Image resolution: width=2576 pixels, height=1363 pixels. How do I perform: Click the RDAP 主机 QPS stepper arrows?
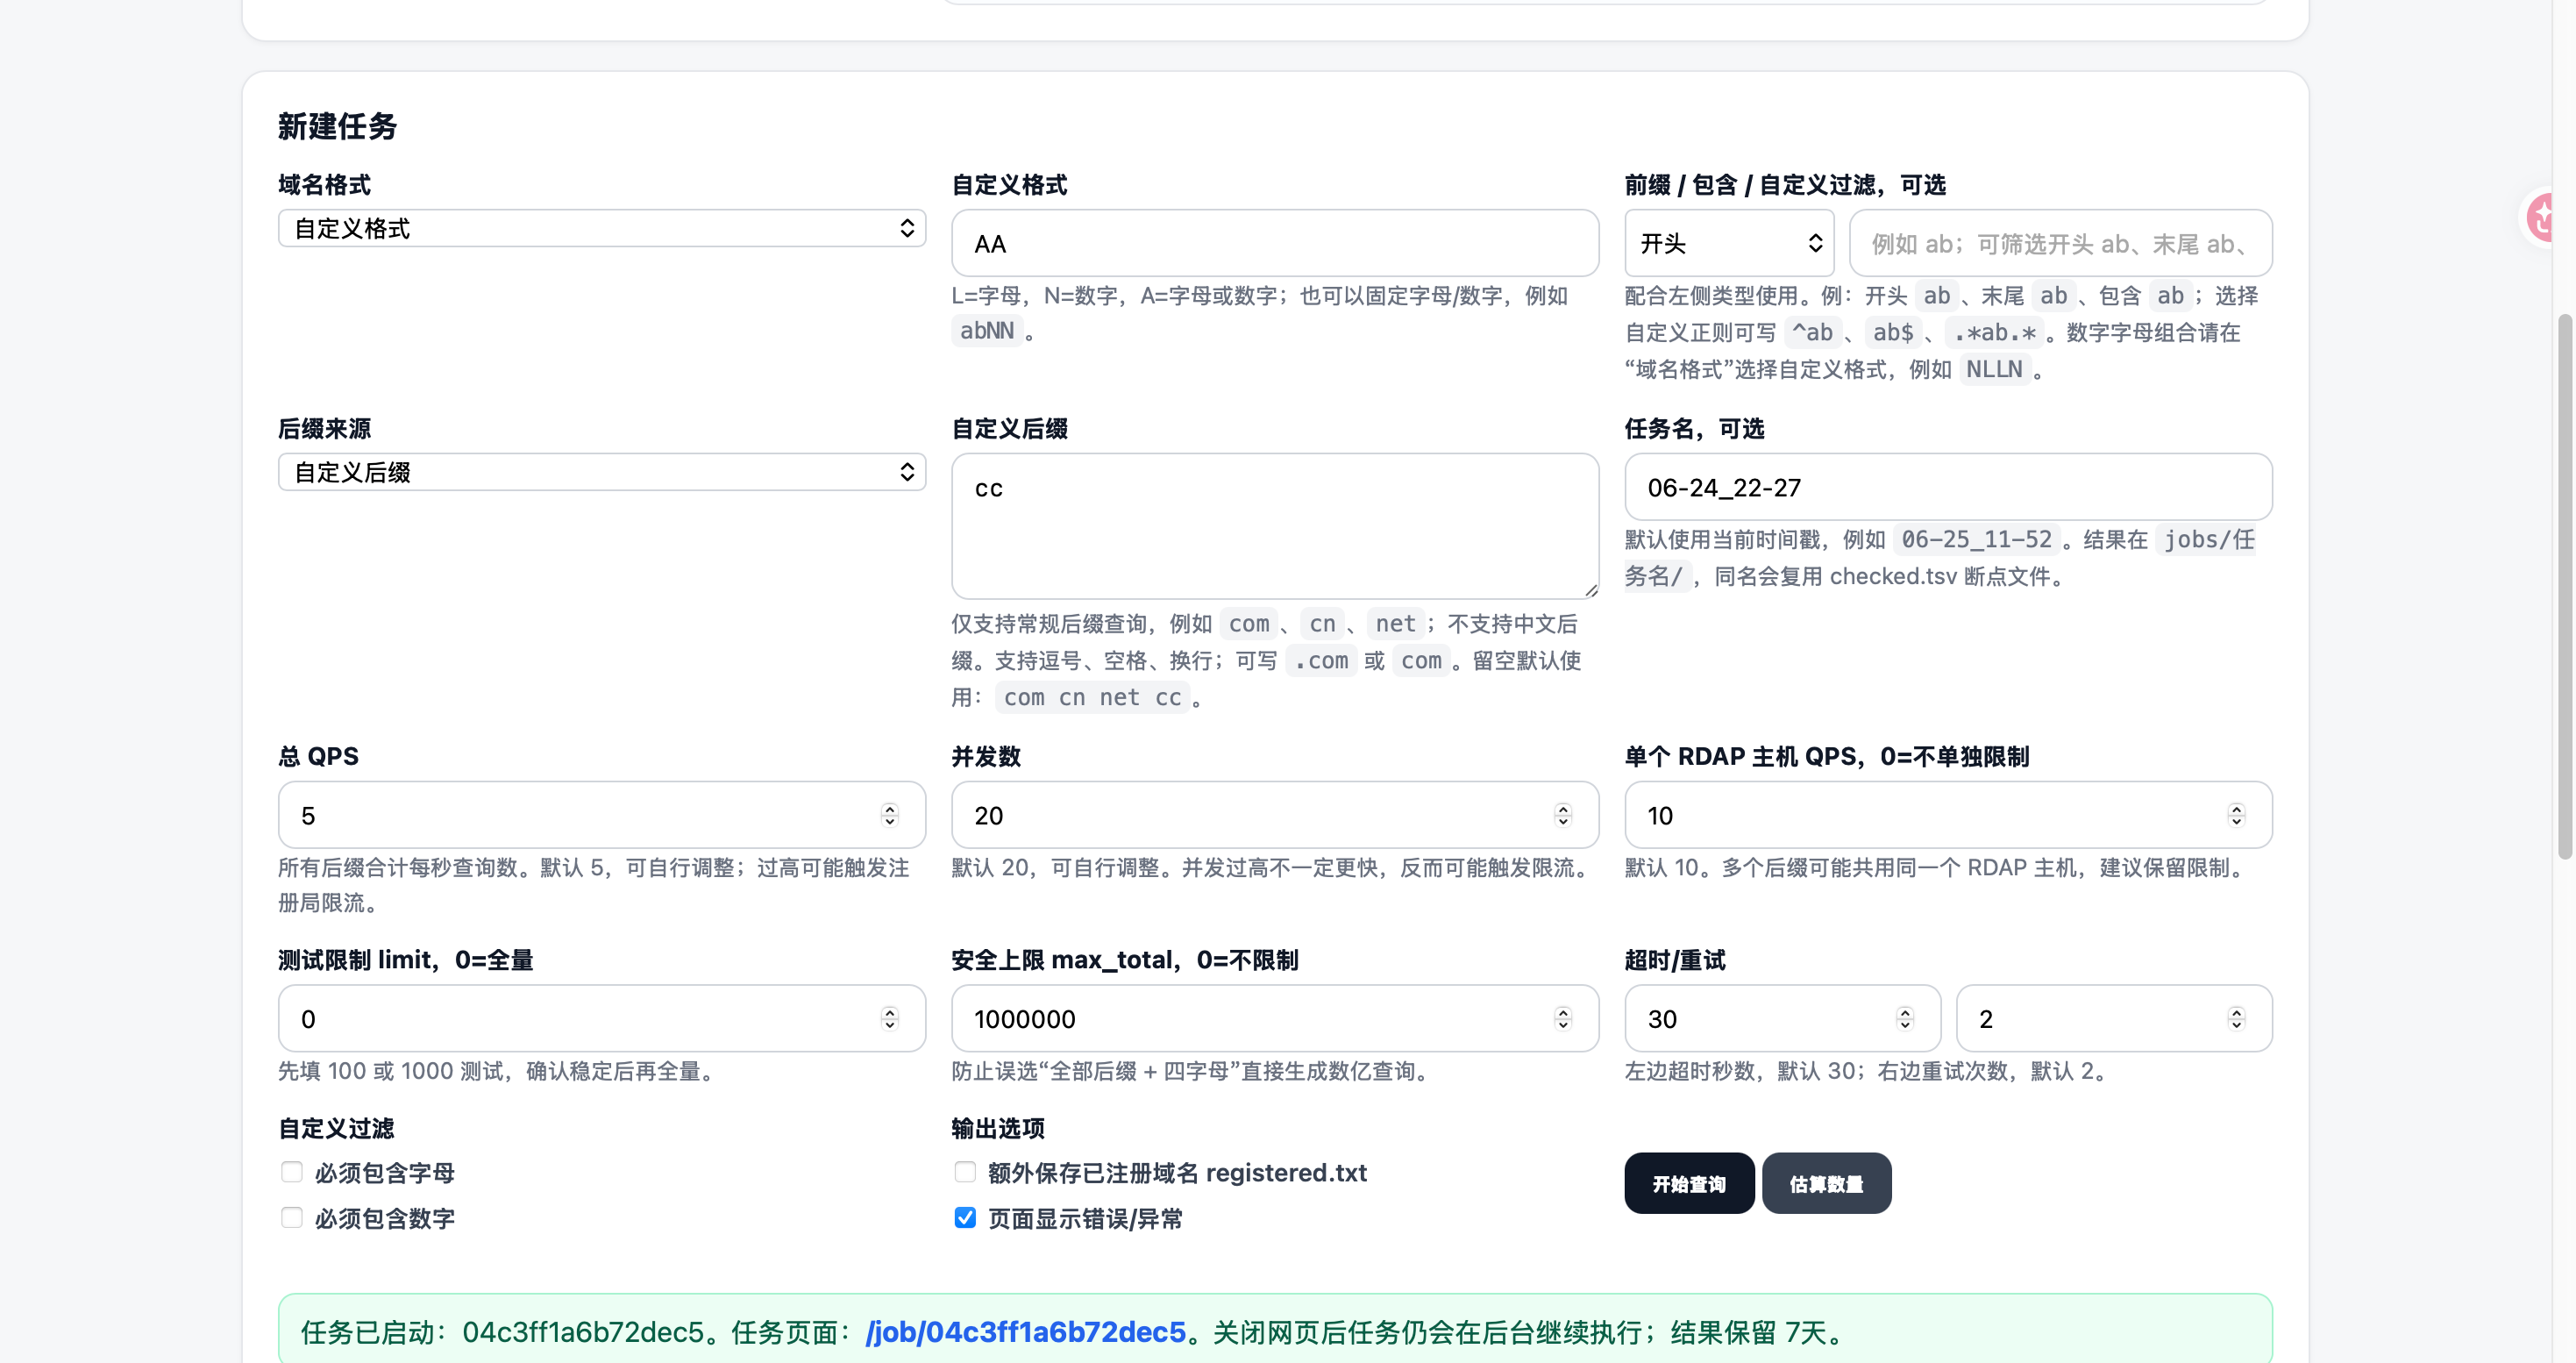[x=2236, y=815]
